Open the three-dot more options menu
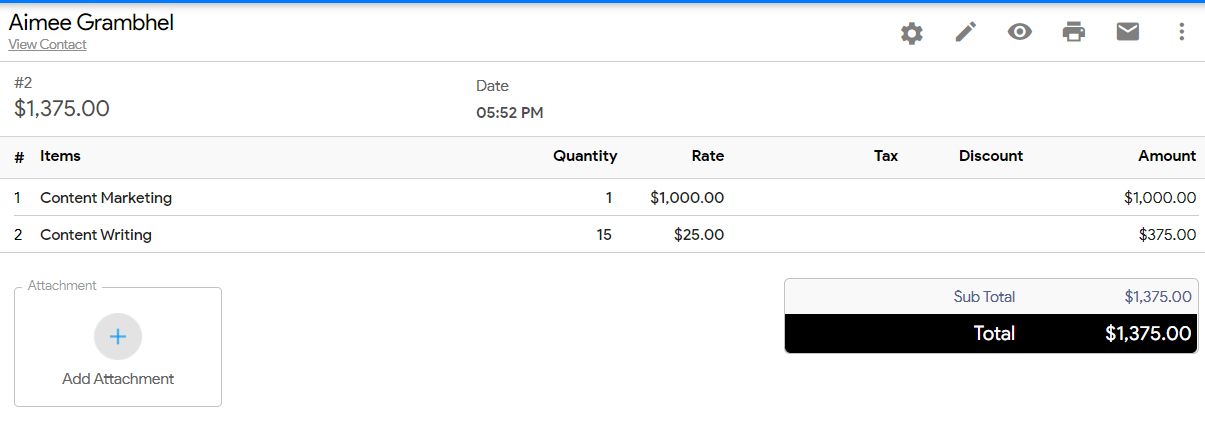1205x428 pixels. coord(1181,32)
